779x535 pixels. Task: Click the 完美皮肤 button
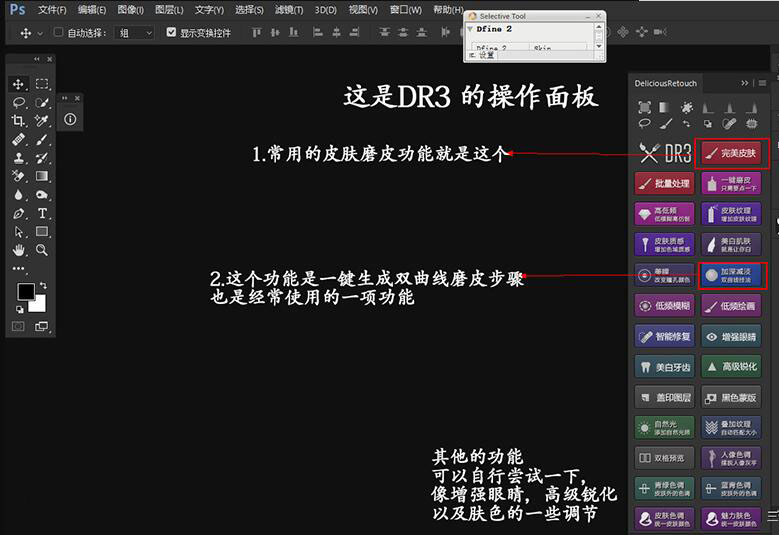coord(732,153)
